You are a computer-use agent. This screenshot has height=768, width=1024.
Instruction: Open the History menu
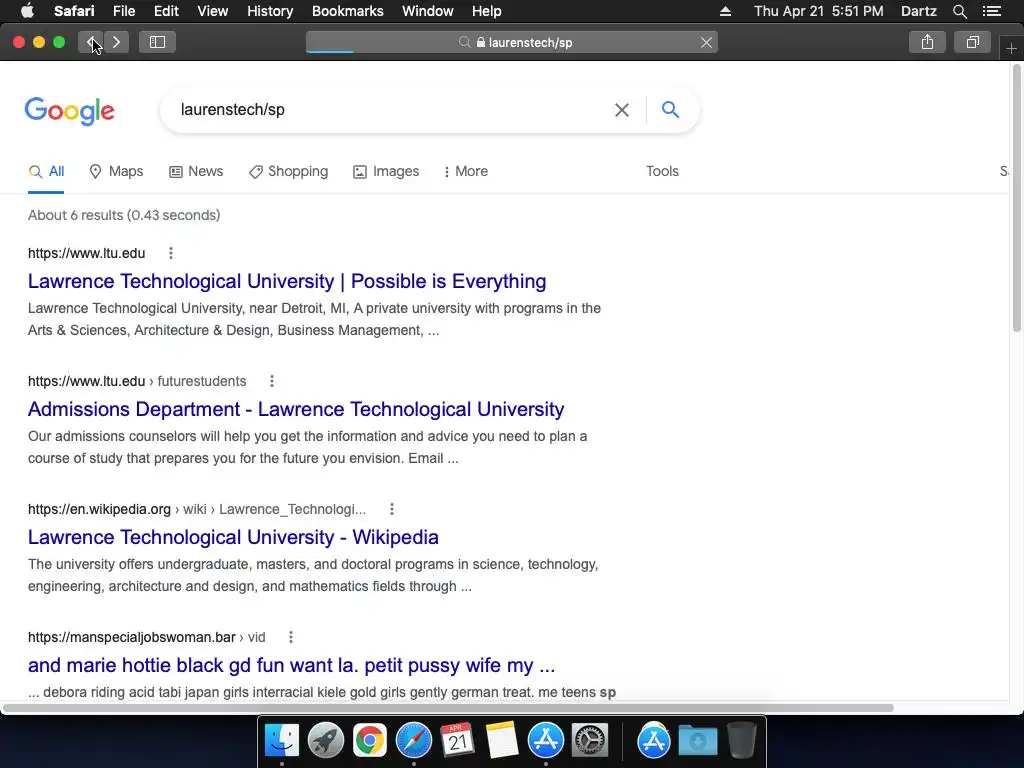[270, 11]
